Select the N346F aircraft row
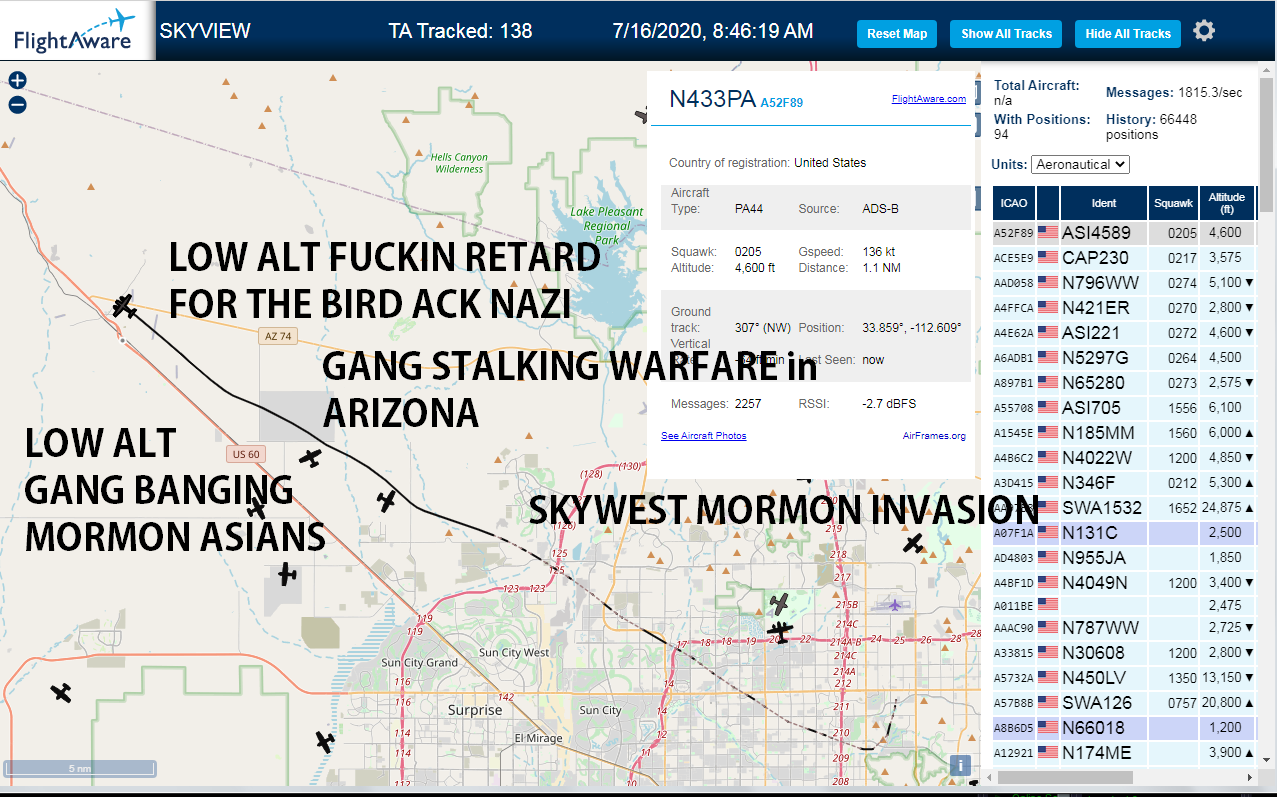This screenshot has width=1277, height=797. [1125, 483]
